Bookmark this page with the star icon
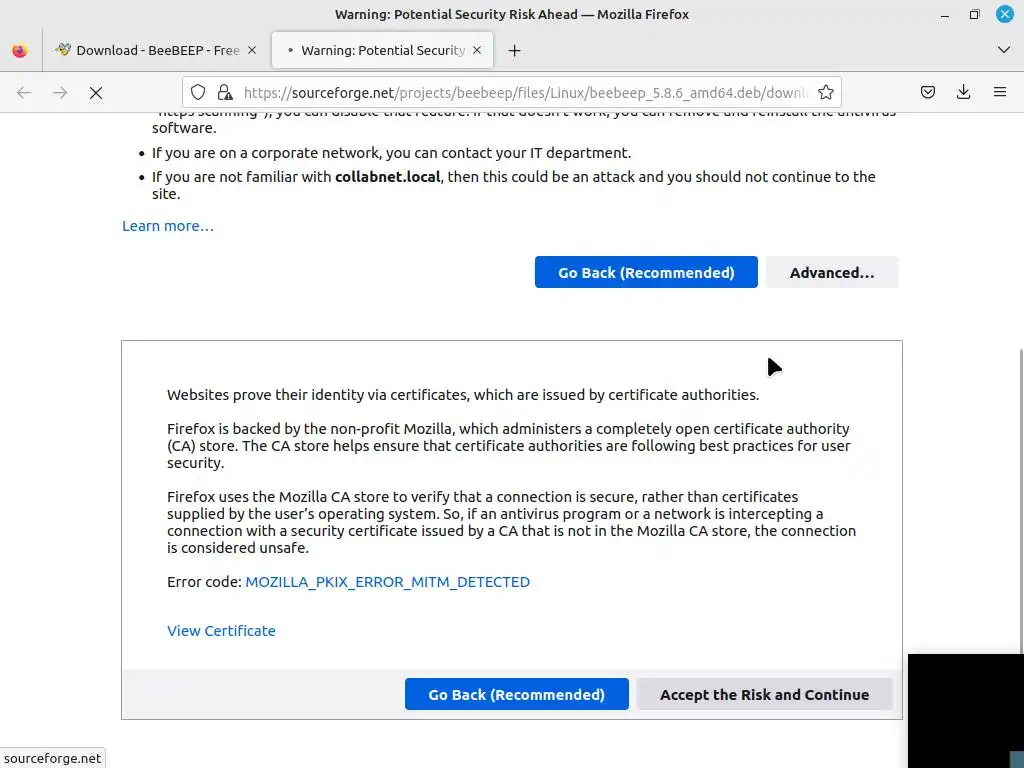This screenshot has width=1024, height=768. (825, 92)
